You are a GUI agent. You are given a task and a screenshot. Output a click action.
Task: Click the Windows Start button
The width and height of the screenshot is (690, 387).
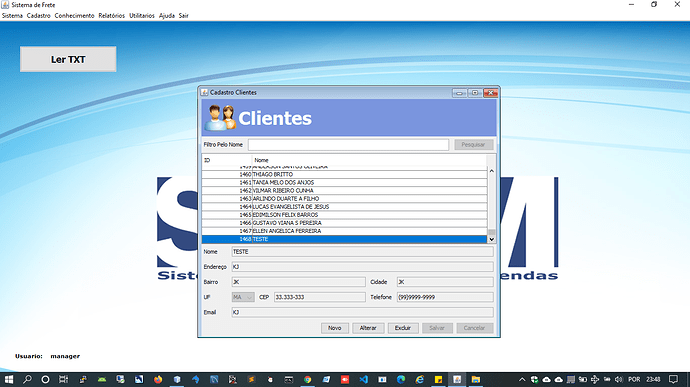tap(9, 379)
